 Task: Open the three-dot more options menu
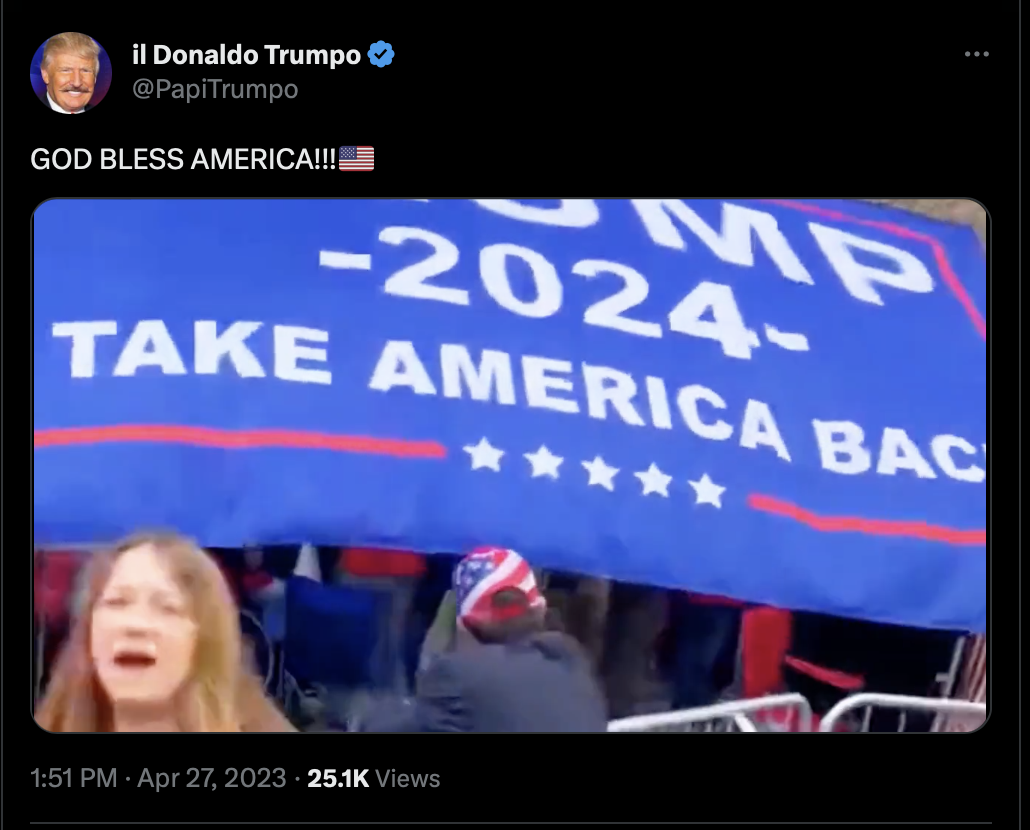pos(976,55)
